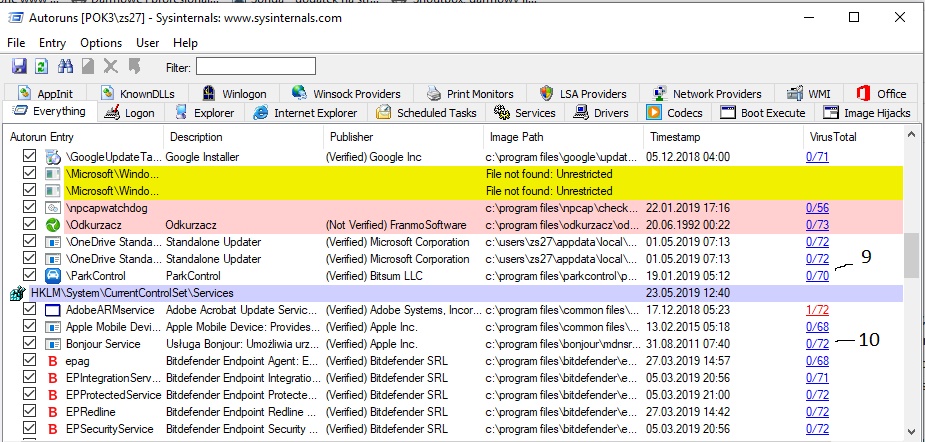The width and height of the screenshot is (925, 442).
Task: Toggle the ParkControl checkbox
Action: (x=29, y=276)
